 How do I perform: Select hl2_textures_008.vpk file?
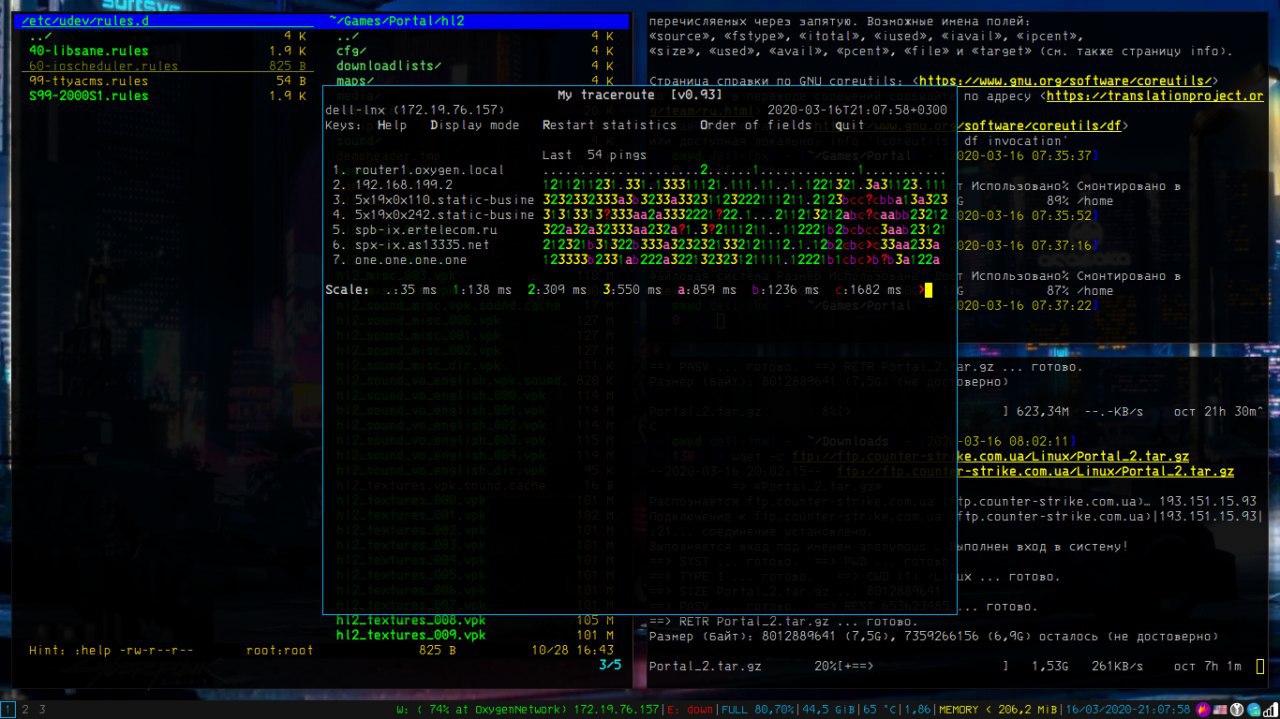478,620
